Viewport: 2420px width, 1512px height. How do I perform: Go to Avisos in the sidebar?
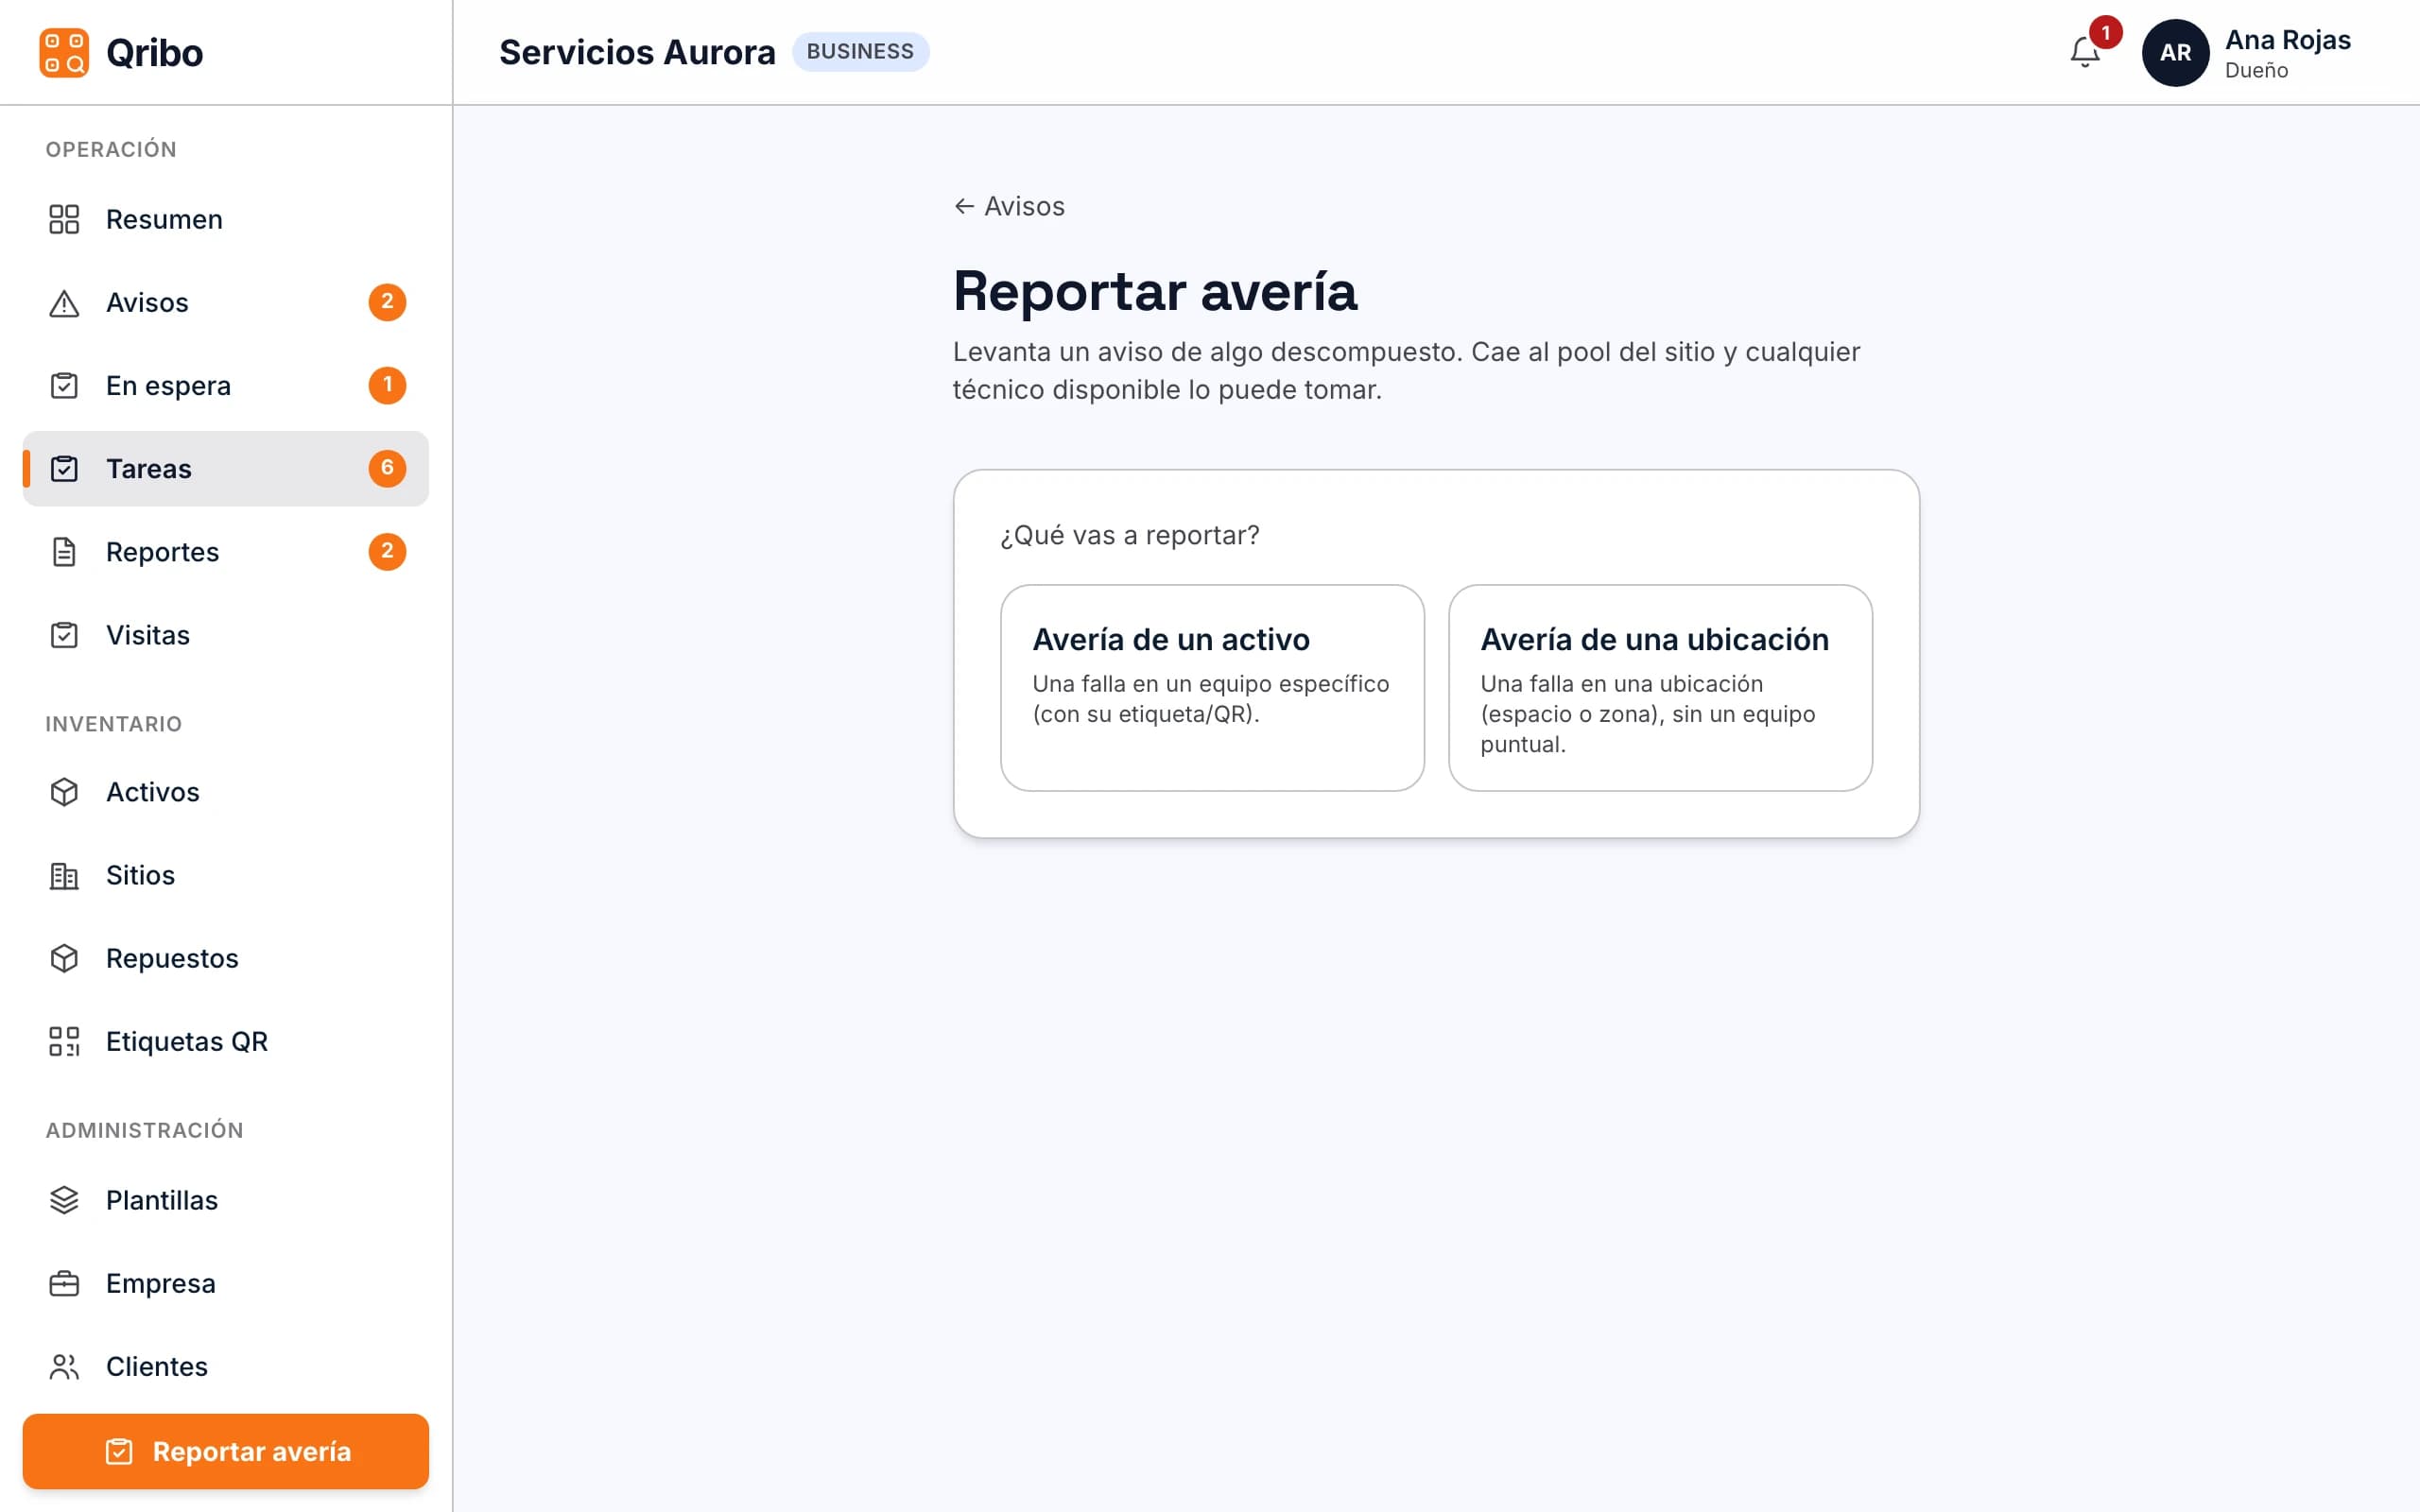pos(226,302)
